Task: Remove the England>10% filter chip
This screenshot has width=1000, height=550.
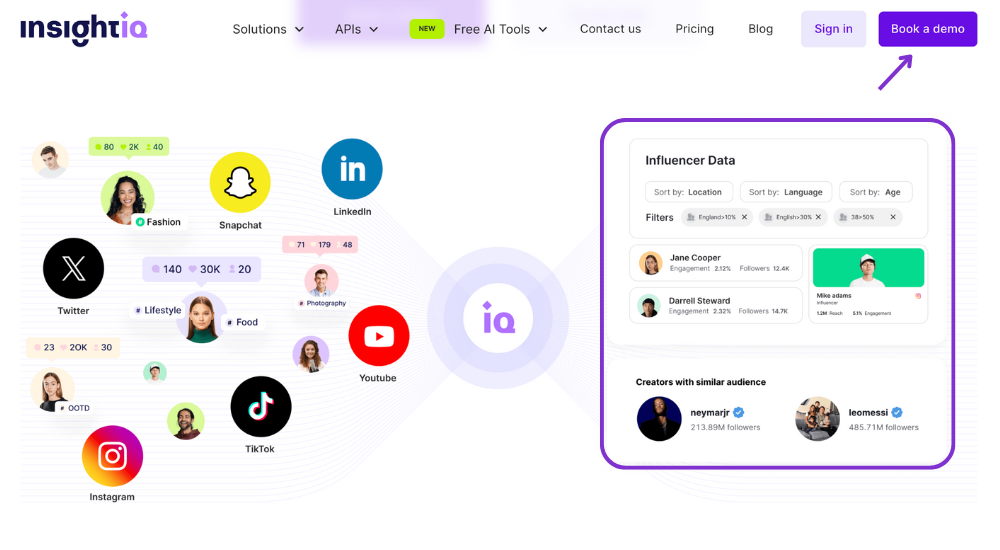Action: pos(744,217)
